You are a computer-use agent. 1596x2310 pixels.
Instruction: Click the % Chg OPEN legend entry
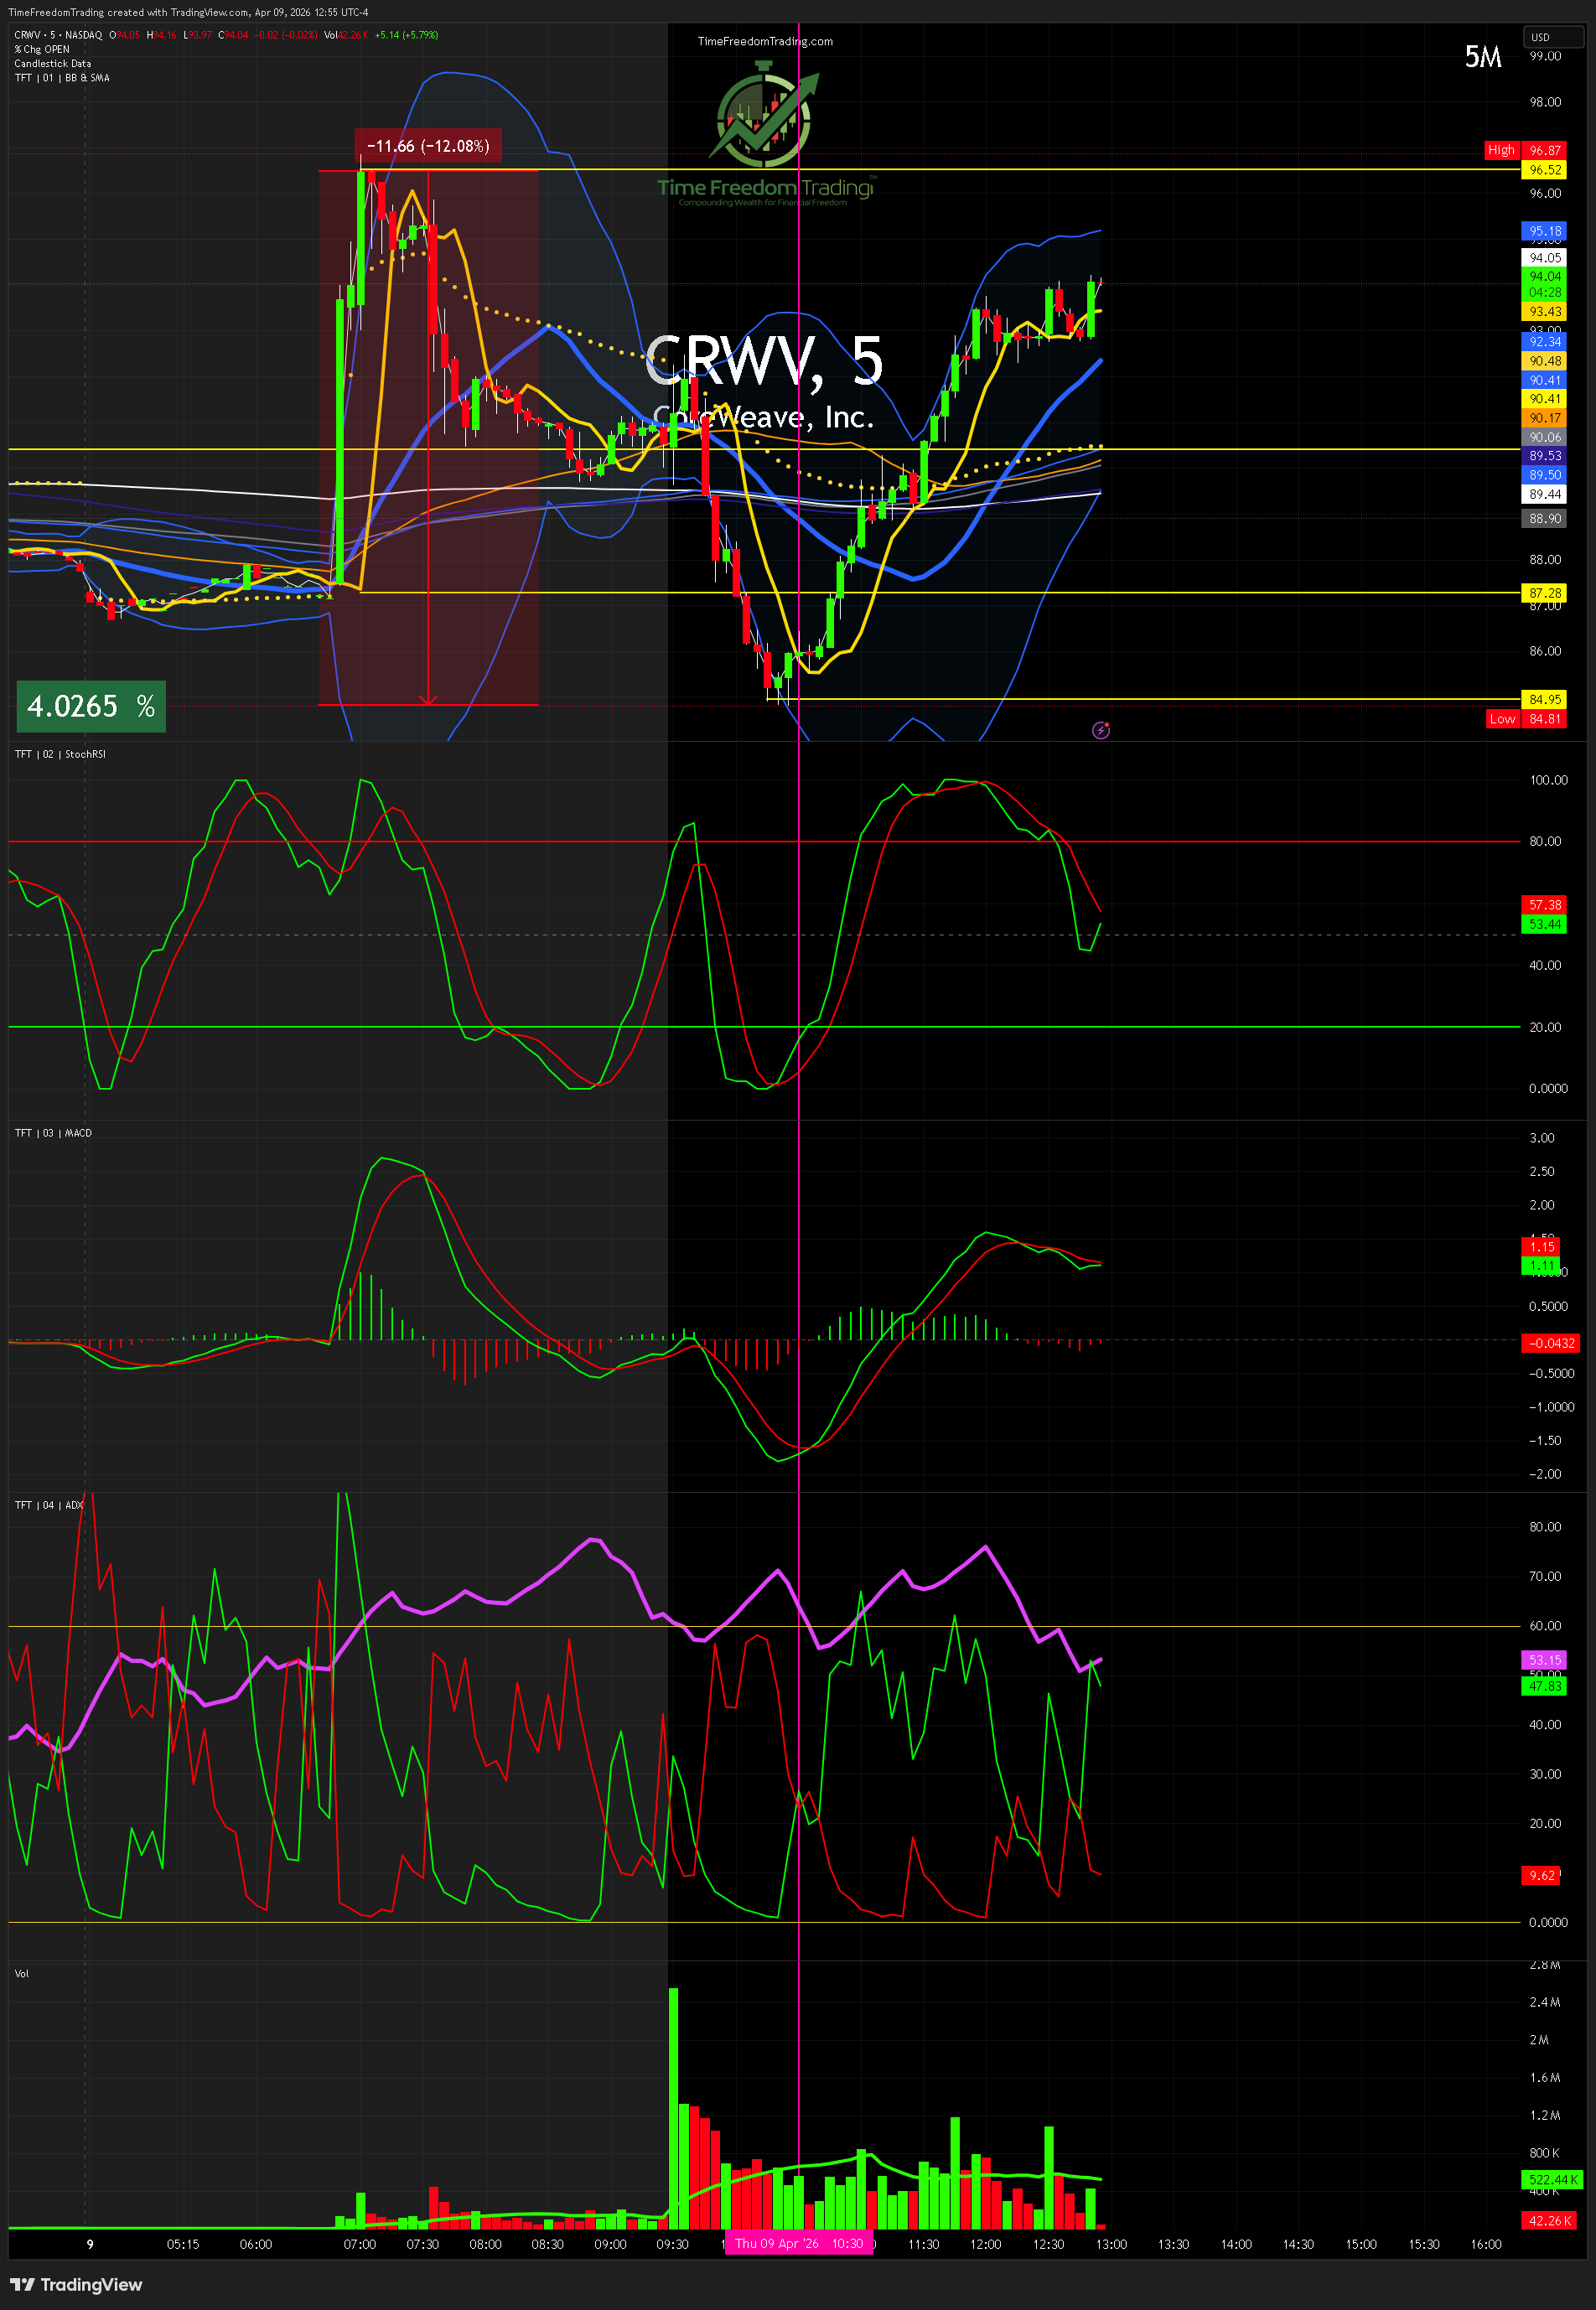coord(42,49)
